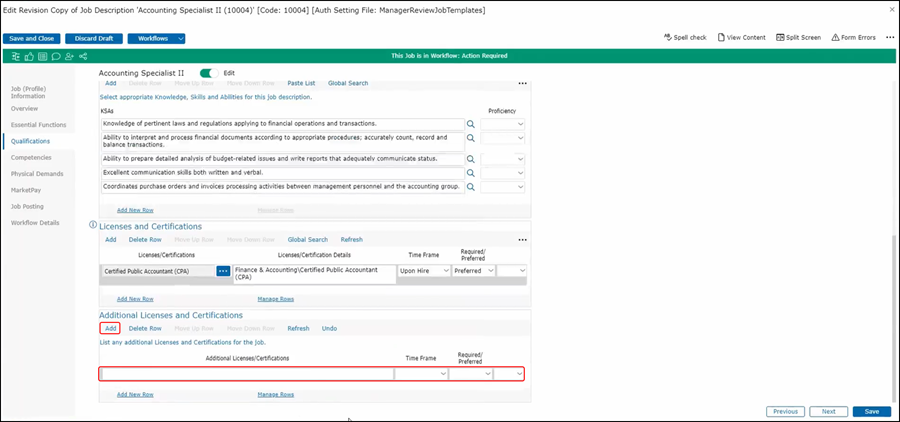Screen dimensions: 900x422
Task: Click the Save and Close button
Action: pos(32,38)
